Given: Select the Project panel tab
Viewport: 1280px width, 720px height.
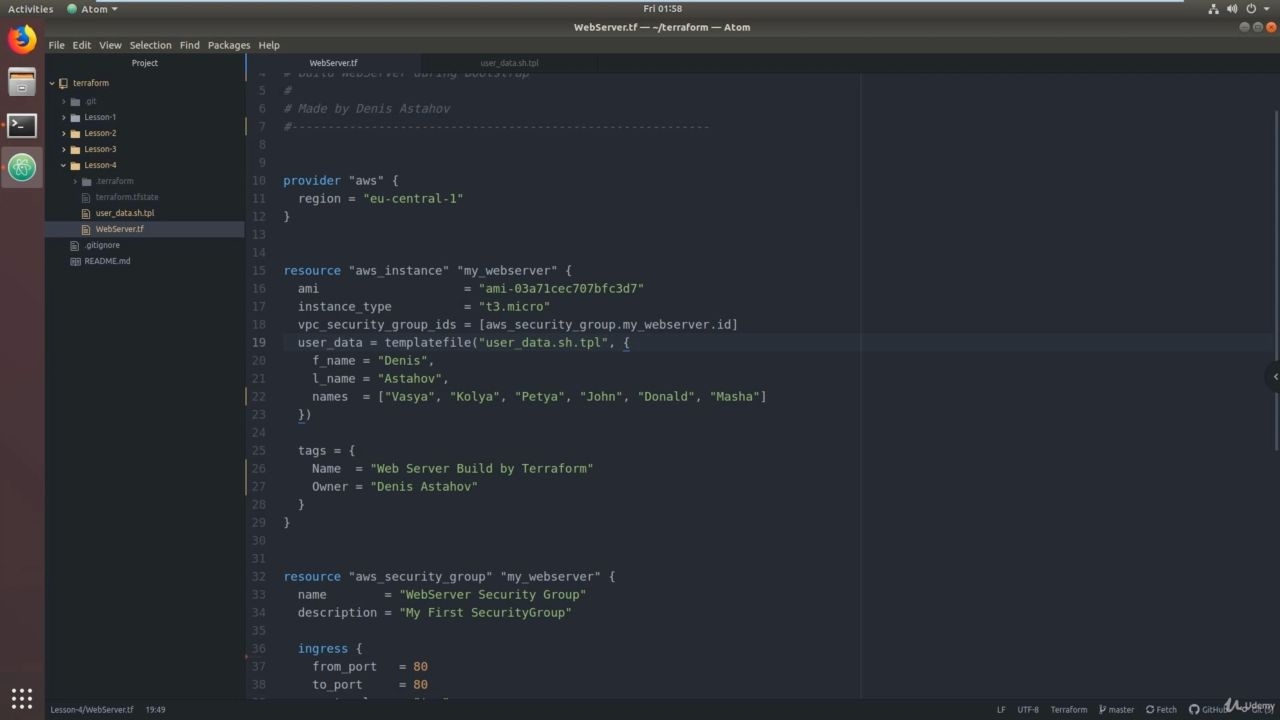Looking at the screenshot, I should [x=145, y=63].
